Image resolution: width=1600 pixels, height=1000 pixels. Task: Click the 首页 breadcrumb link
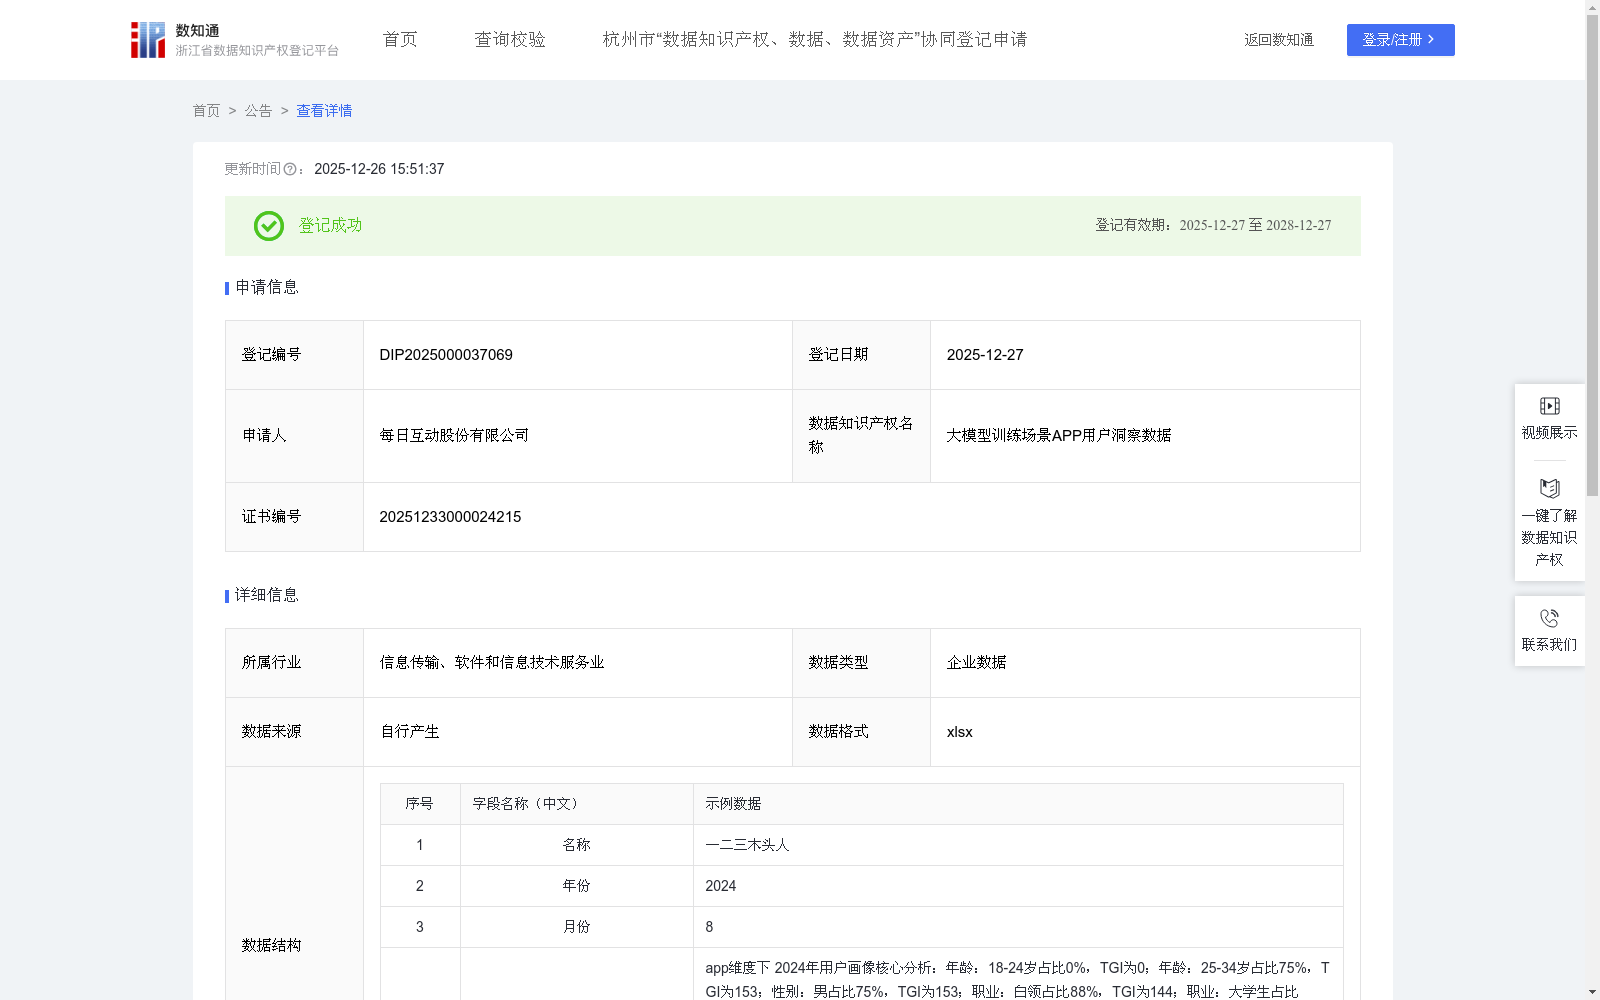206,111
